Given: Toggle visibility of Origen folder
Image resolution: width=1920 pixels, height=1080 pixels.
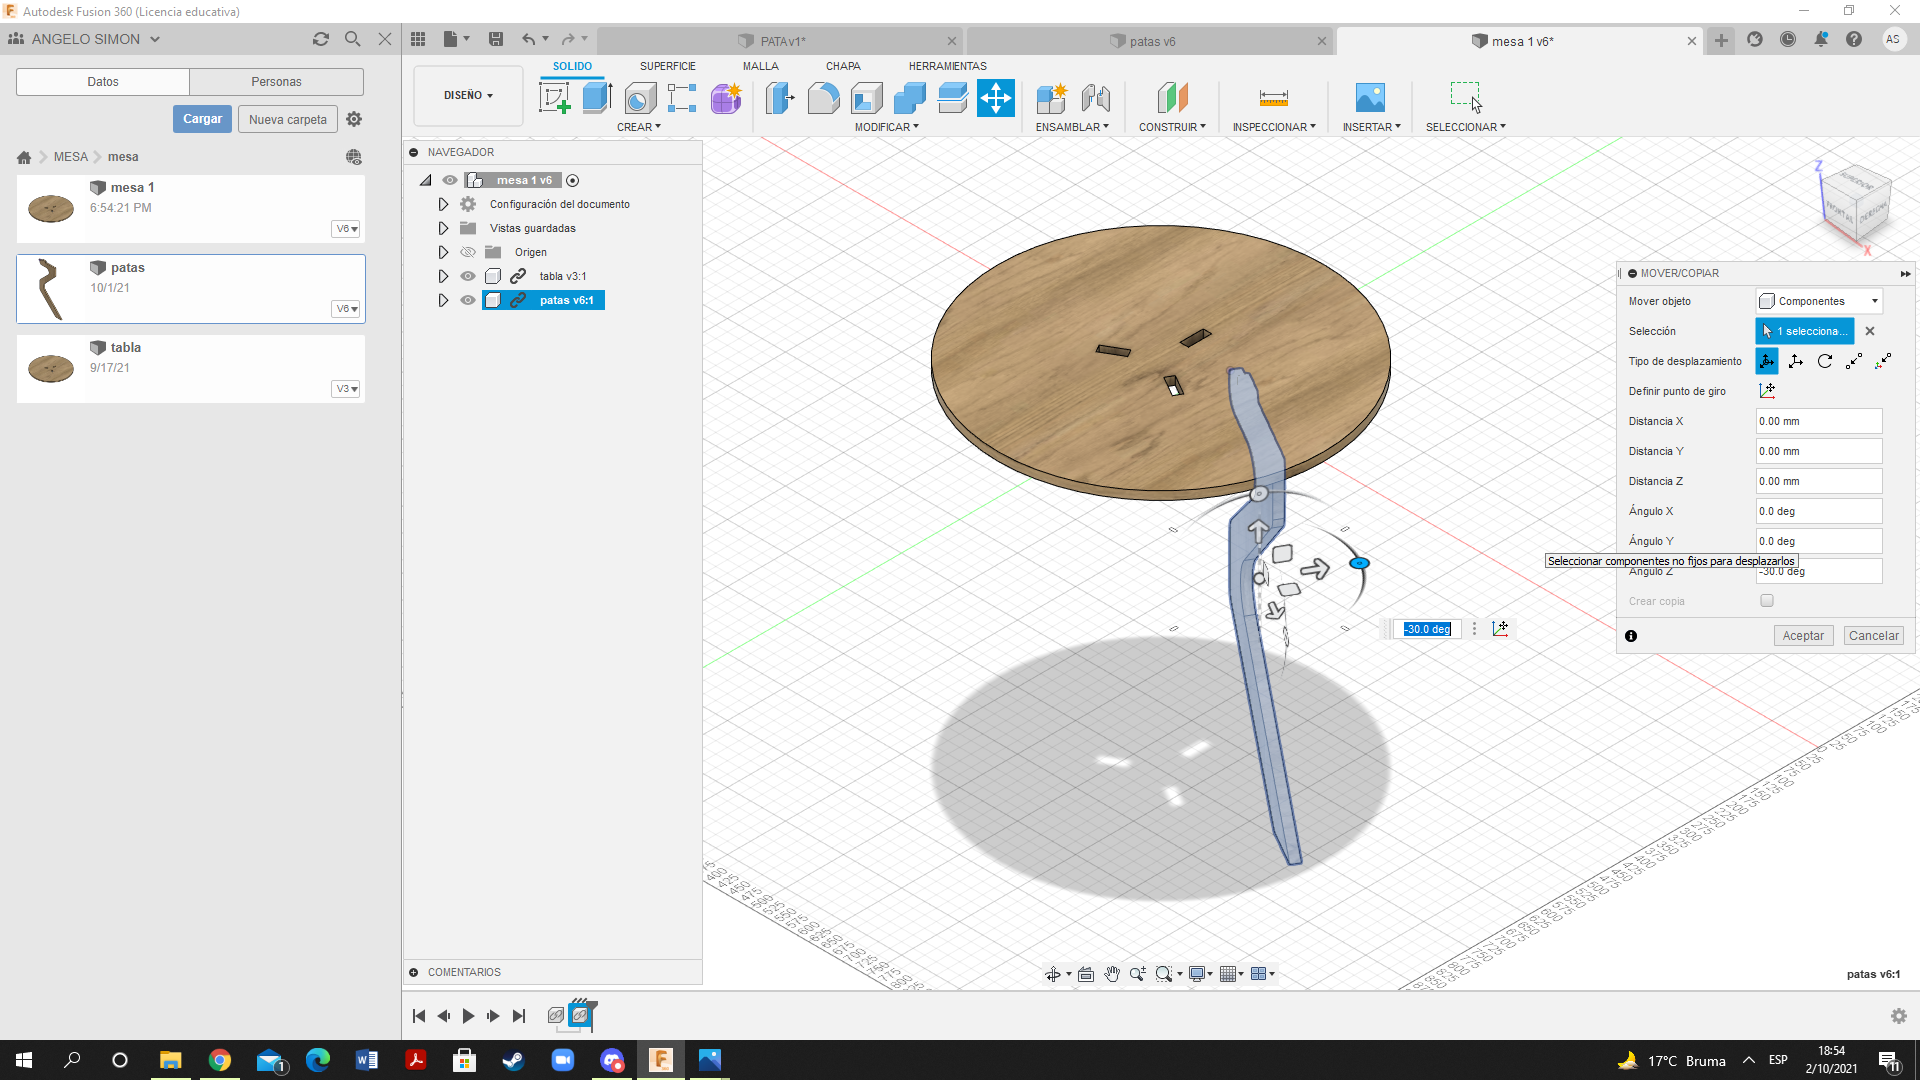Looking at the screenshot, I should tap(468, 252).
